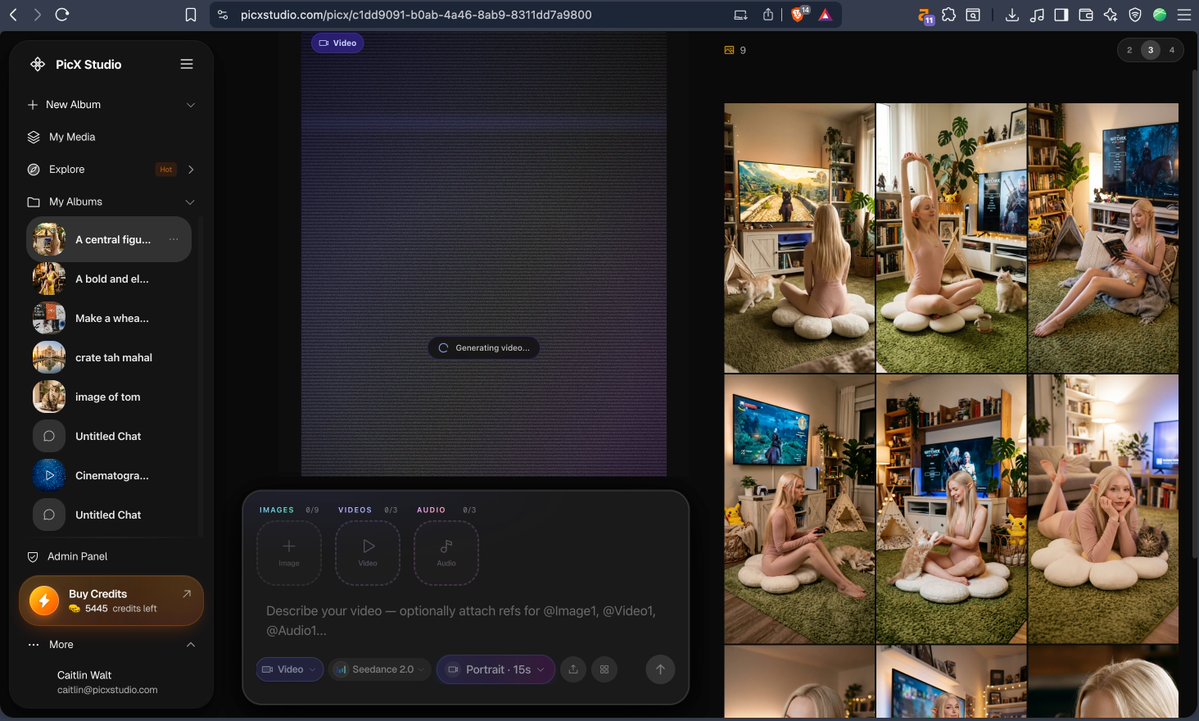Click the New Album plus icon

(x=32, y=105)
